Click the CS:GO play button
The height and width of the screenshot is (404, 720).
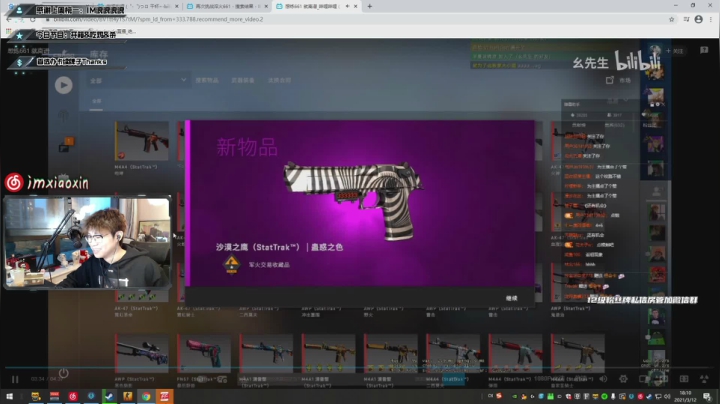64,85
